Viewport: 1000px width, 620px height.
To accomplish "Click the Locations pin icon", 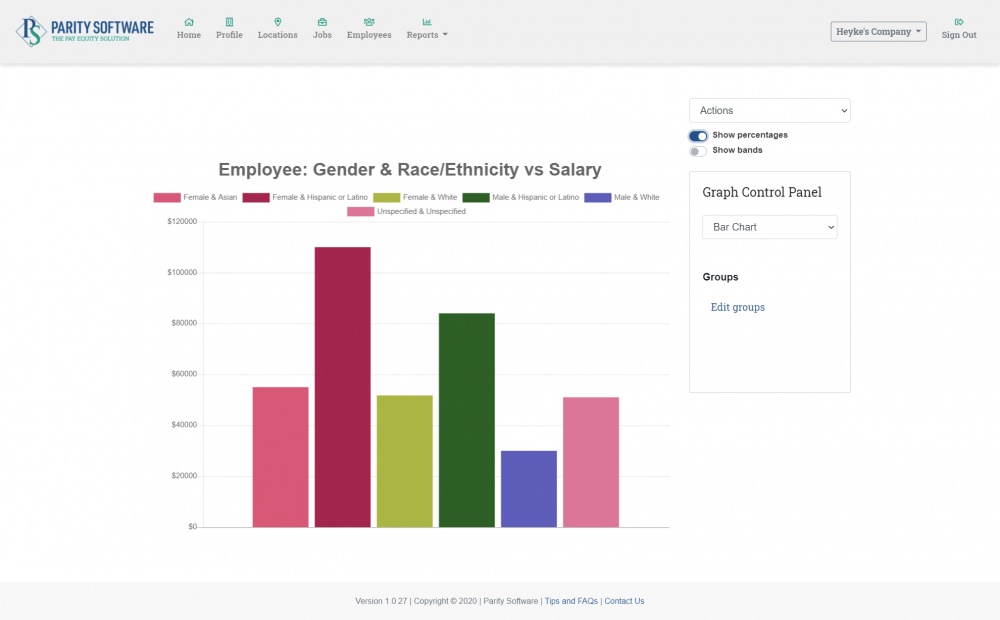I will click(x=277, y=22).
